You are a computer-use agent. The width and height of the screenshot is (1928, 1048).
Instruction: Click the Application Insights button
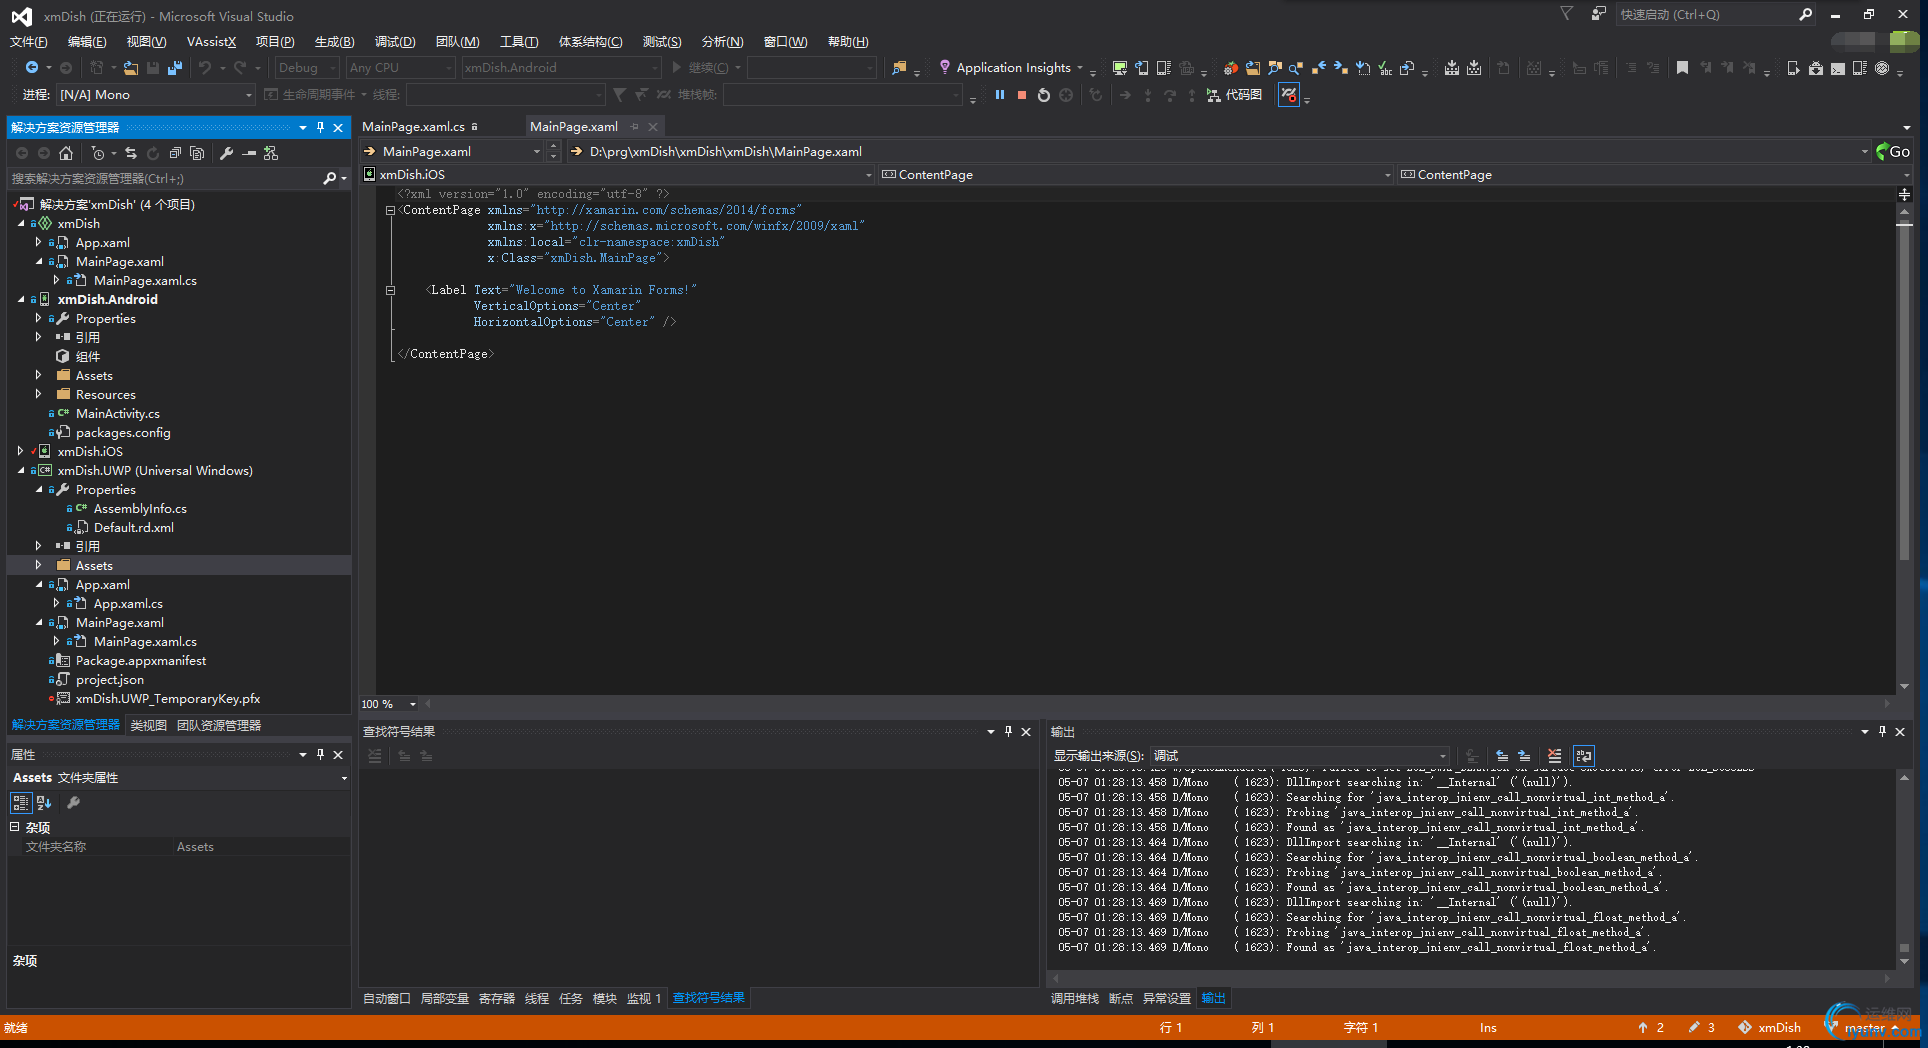point(1012,68)
